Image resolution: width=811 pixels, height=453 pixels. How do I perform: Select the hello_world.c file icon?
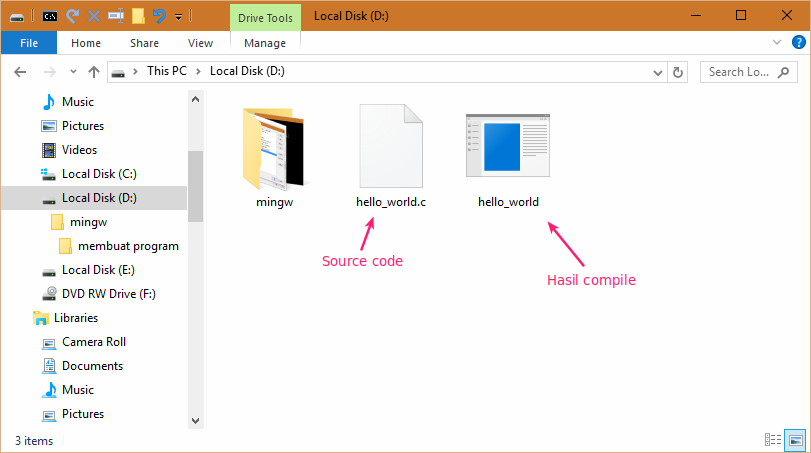click(391, 146)
